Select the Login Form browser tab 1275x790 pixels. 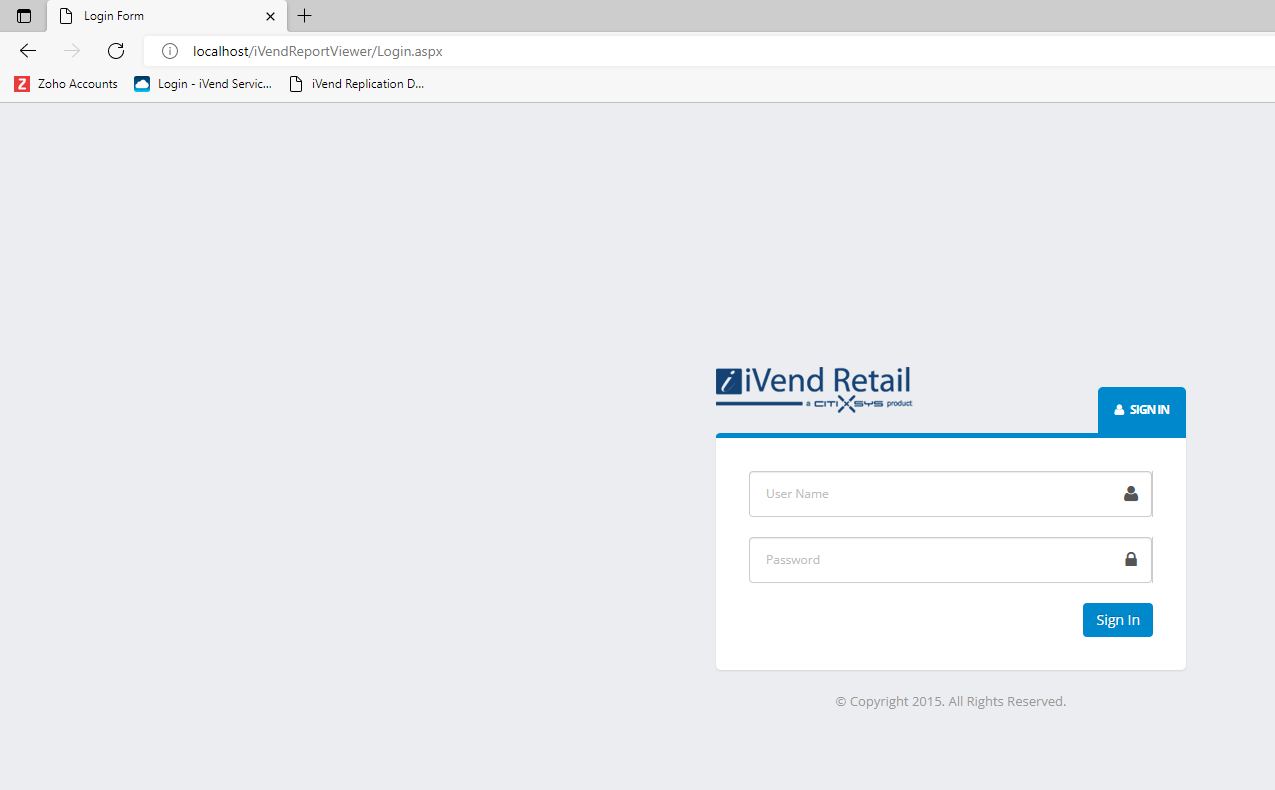[167, 16]
